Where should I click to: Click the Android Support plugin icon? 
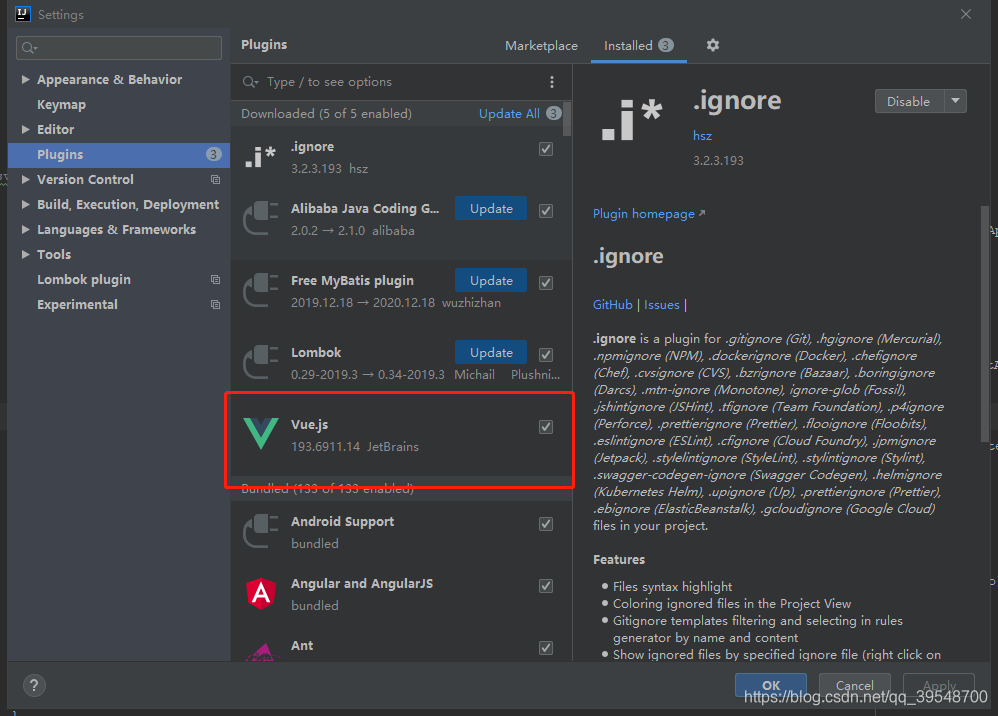coord(261,531)
